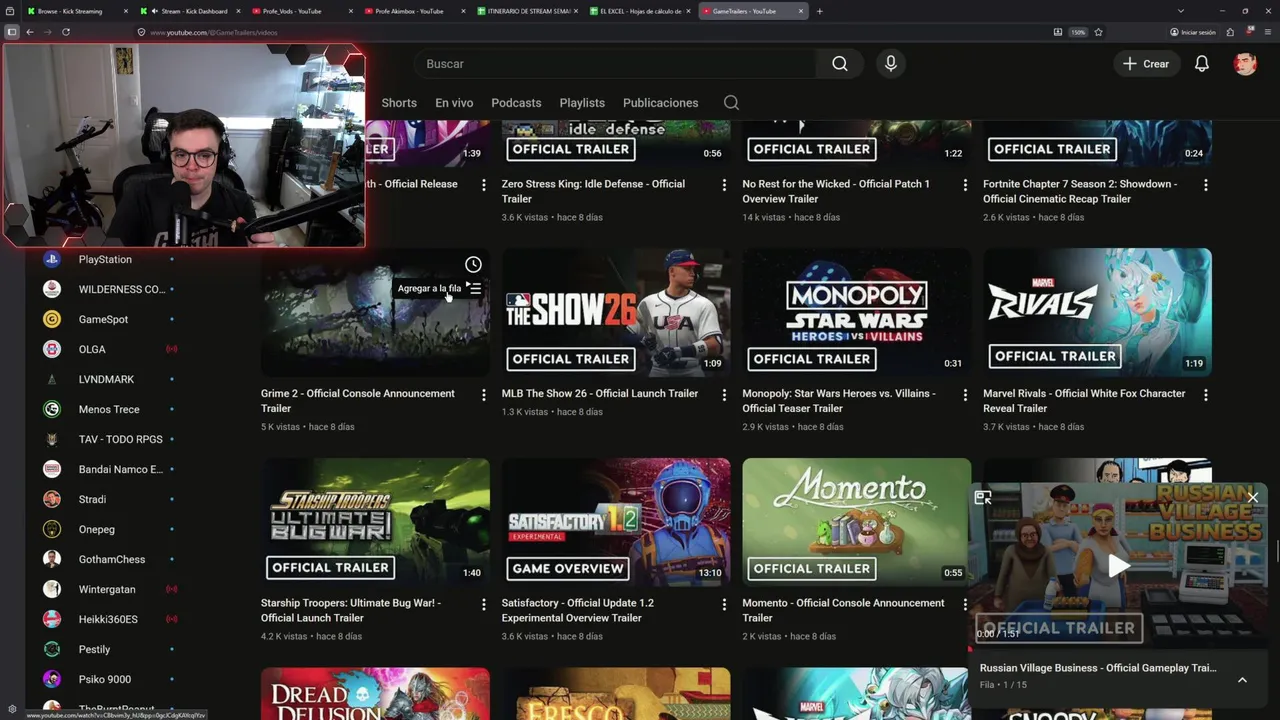This screenshot has height=720, width=1280.
Task: Activate voice search microphone icon
Action: [x=891, y=64]
